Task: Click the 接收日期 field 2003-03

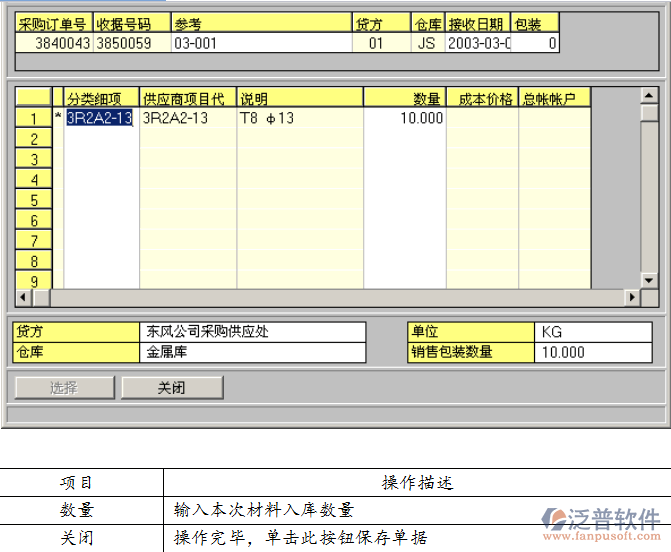Action: point(477,44)
